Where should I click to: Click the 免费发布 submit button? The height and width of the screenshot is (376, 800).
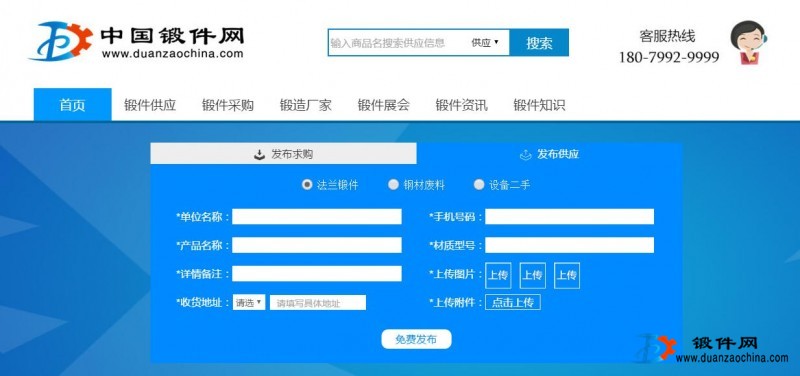[x=416, y=339]
